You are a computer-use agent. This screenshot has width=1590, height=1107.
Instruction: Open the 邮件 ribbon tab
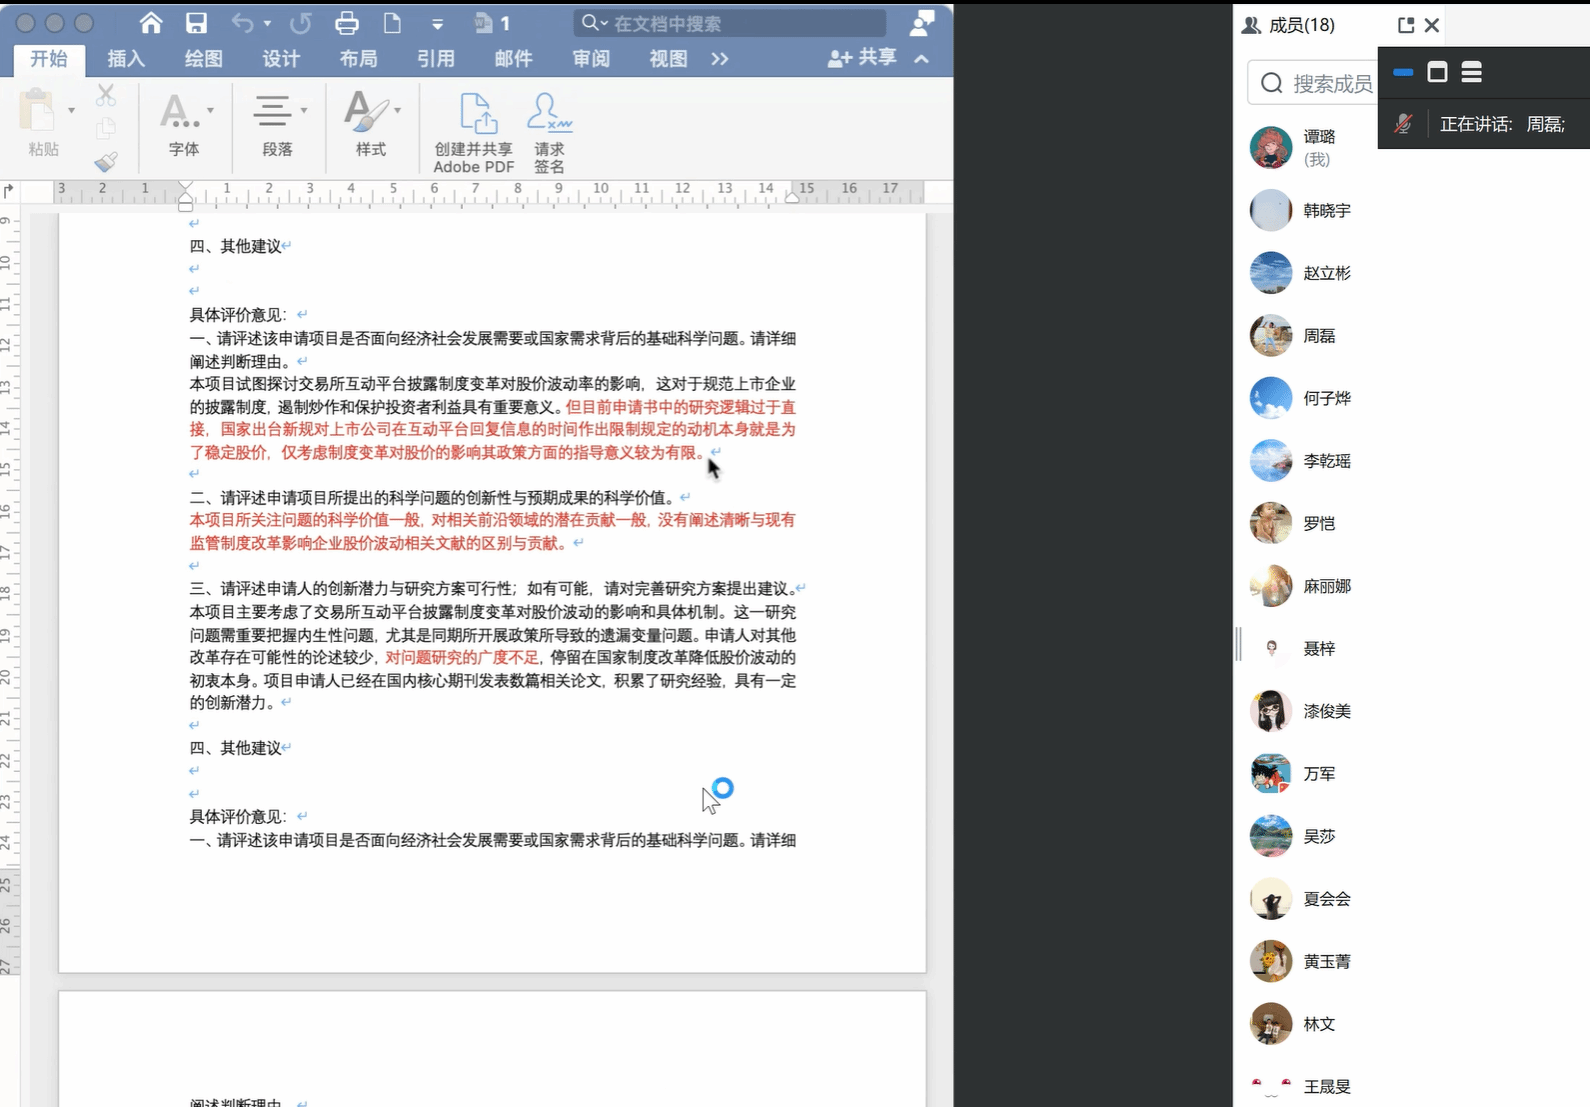pyautogui.click(x=513, y=59)
